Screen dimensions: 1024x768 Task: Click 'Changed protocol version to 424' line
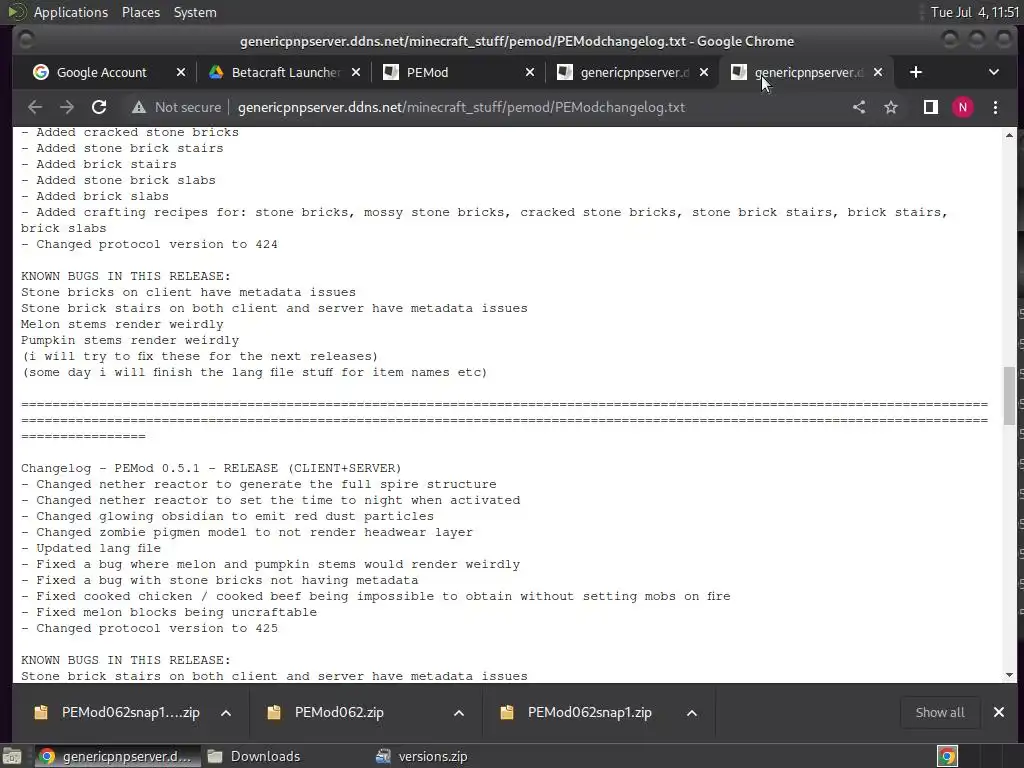click(150, 244)
